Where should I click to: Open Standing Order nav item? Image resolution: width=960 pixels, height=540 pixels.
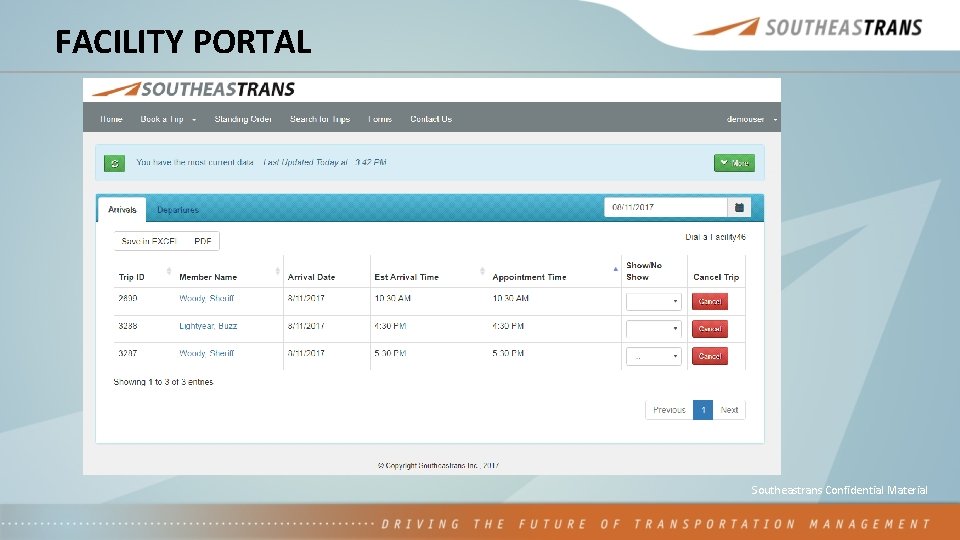pyautogui.click(x=243, y=119)
